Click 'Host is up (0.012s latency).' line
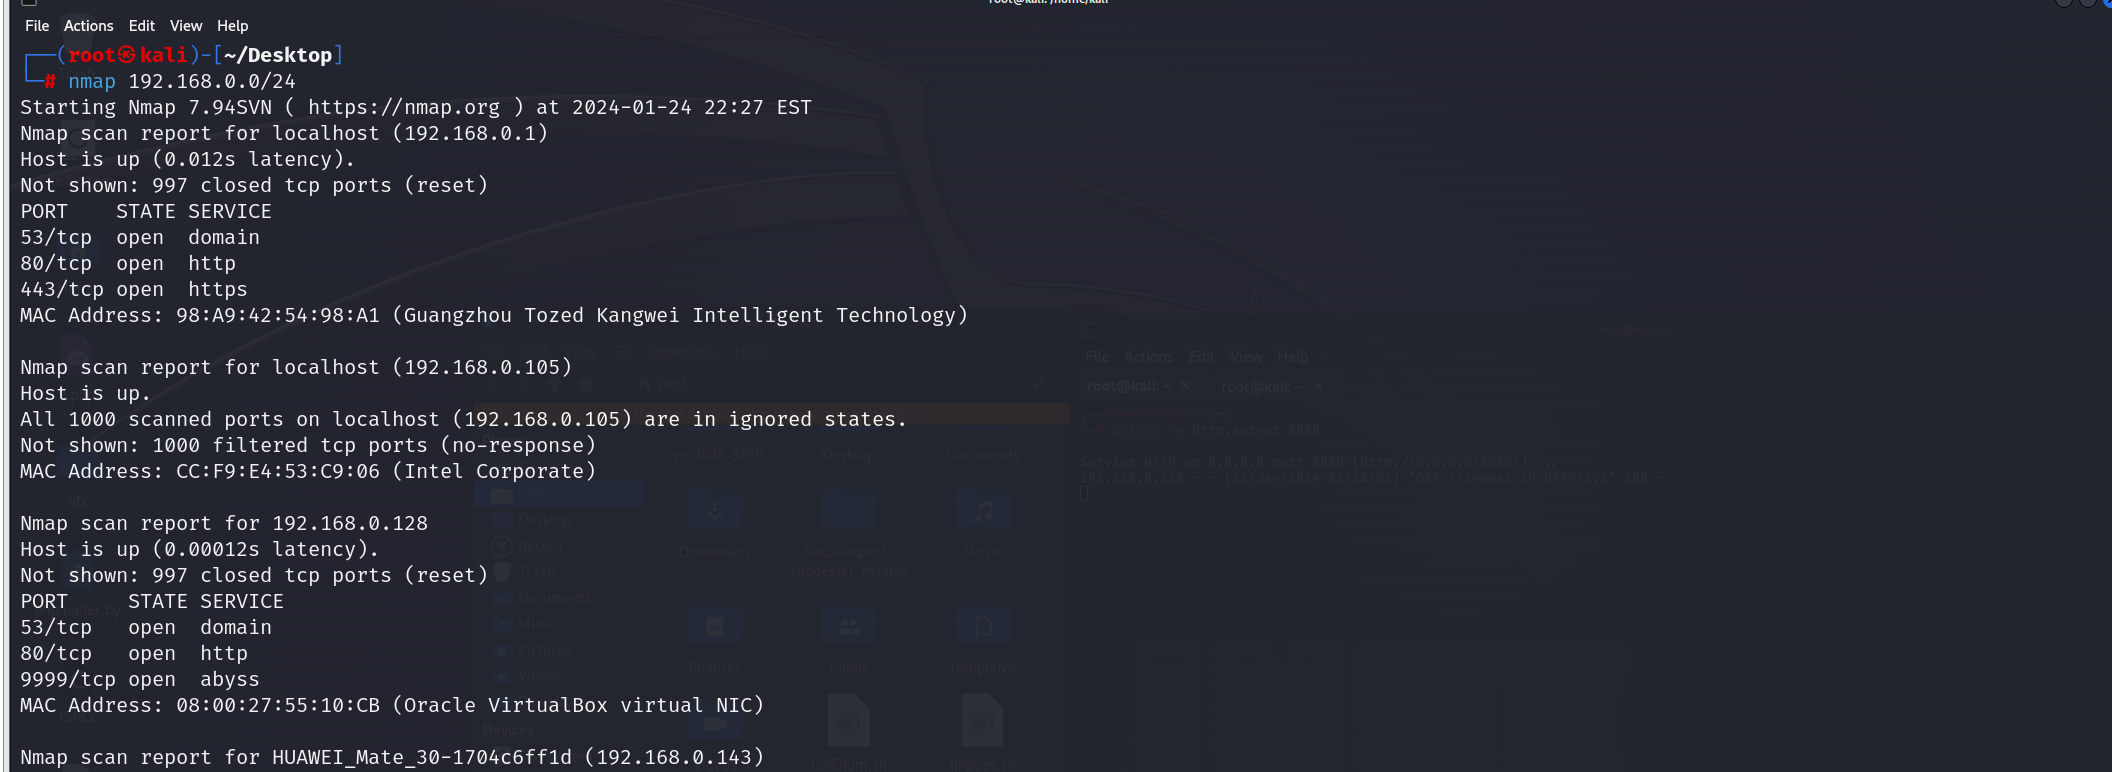The height and width of the screenshot is (772, 2112). click(x=188, y=159)
